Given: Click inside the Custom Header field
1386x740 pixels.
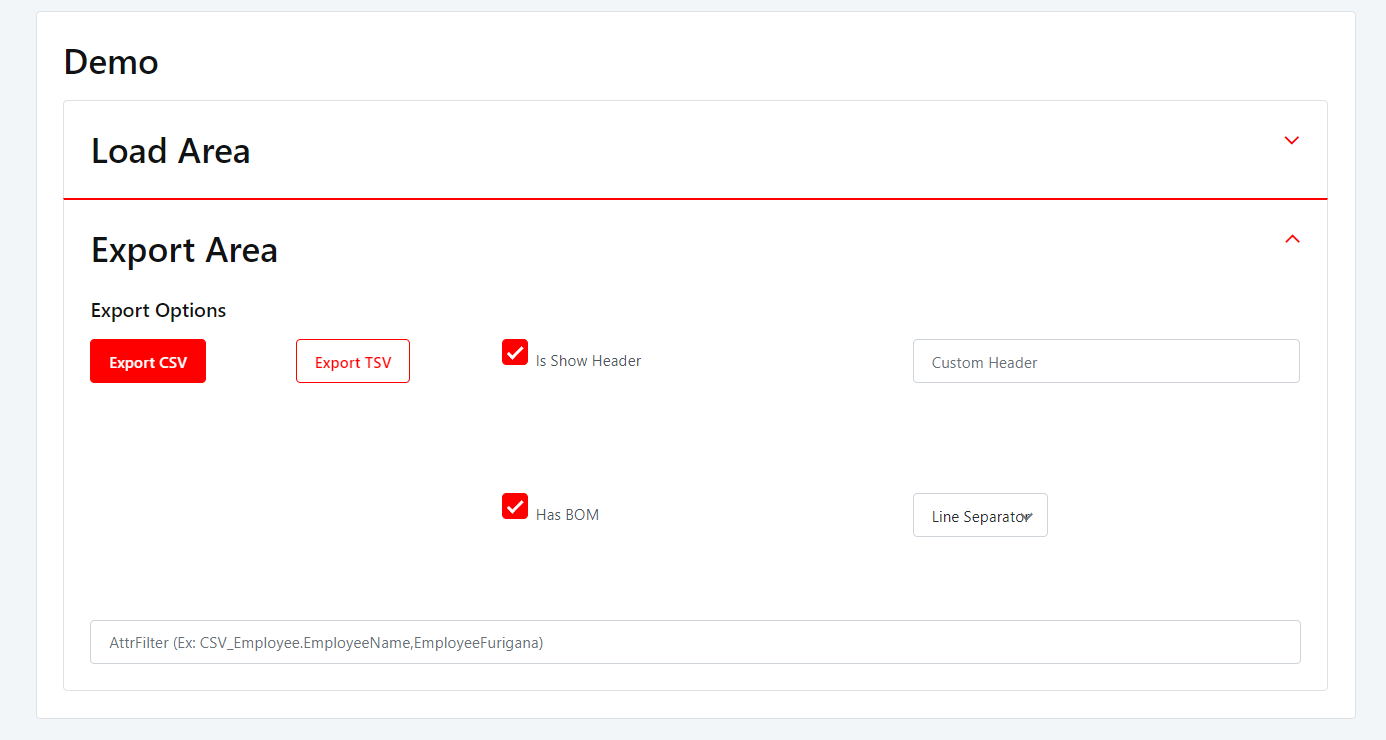Looking at the screenshot, I should pos(1106,361).
